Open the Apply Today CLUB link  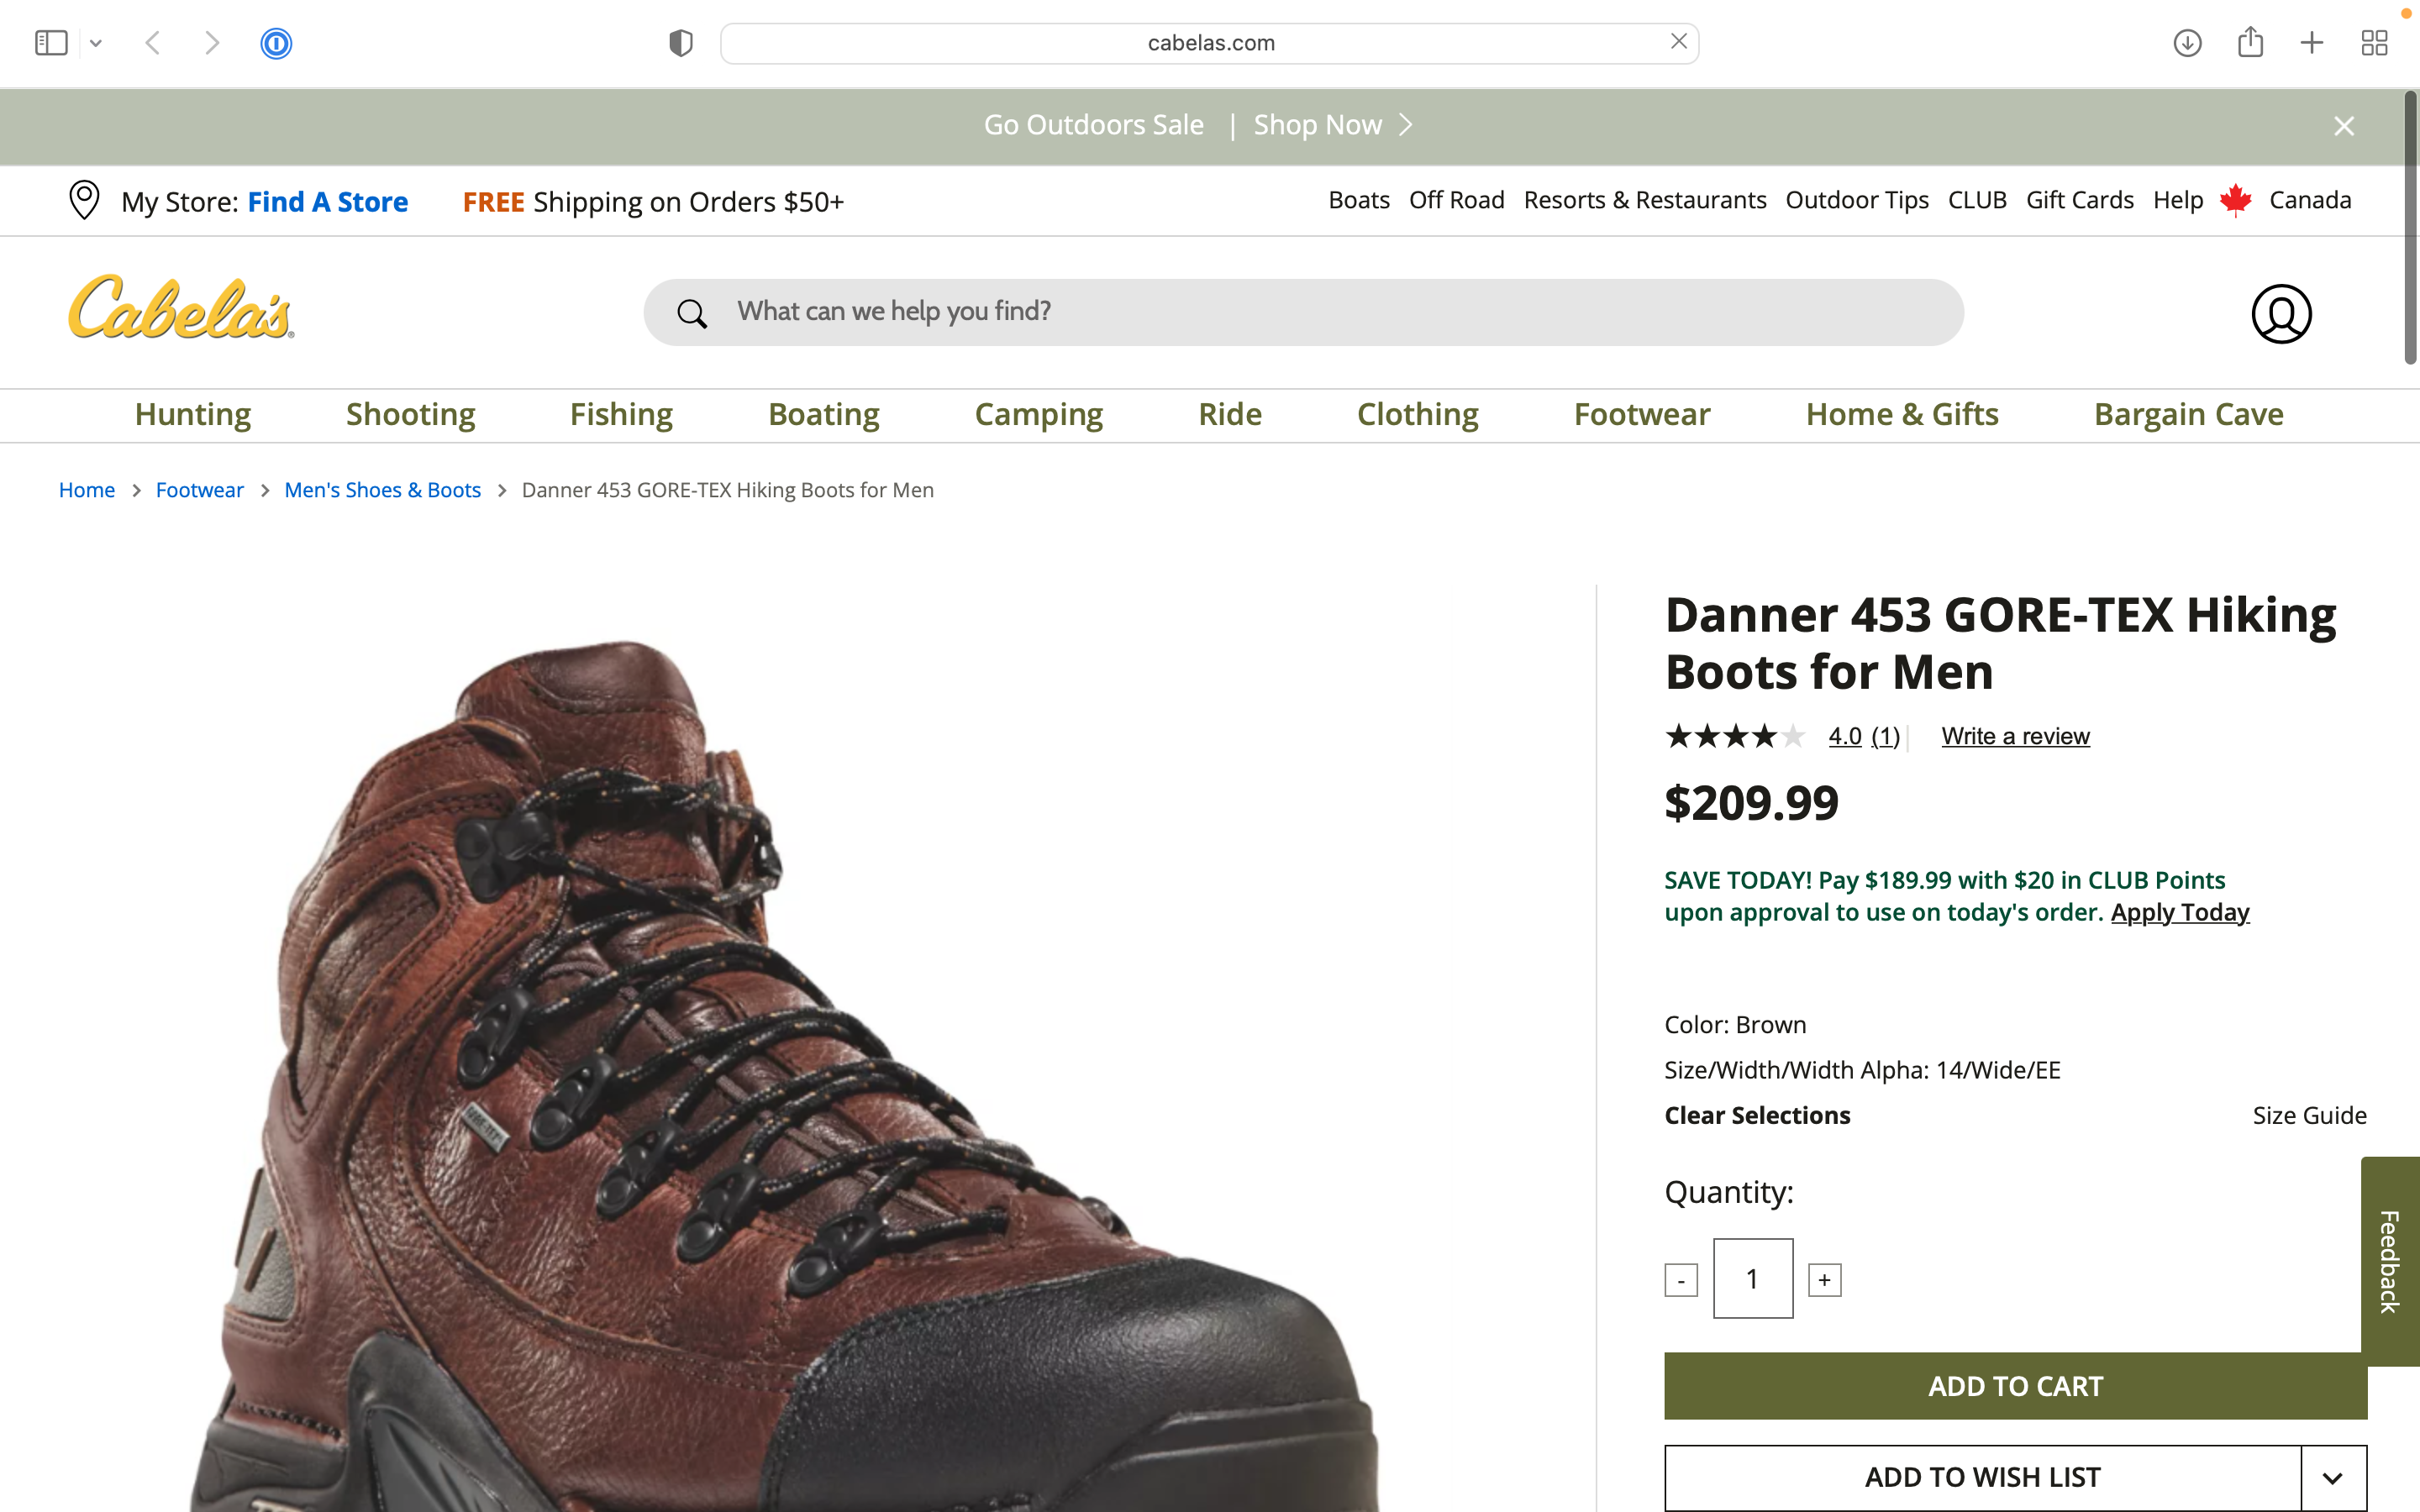click(2180, 912)
